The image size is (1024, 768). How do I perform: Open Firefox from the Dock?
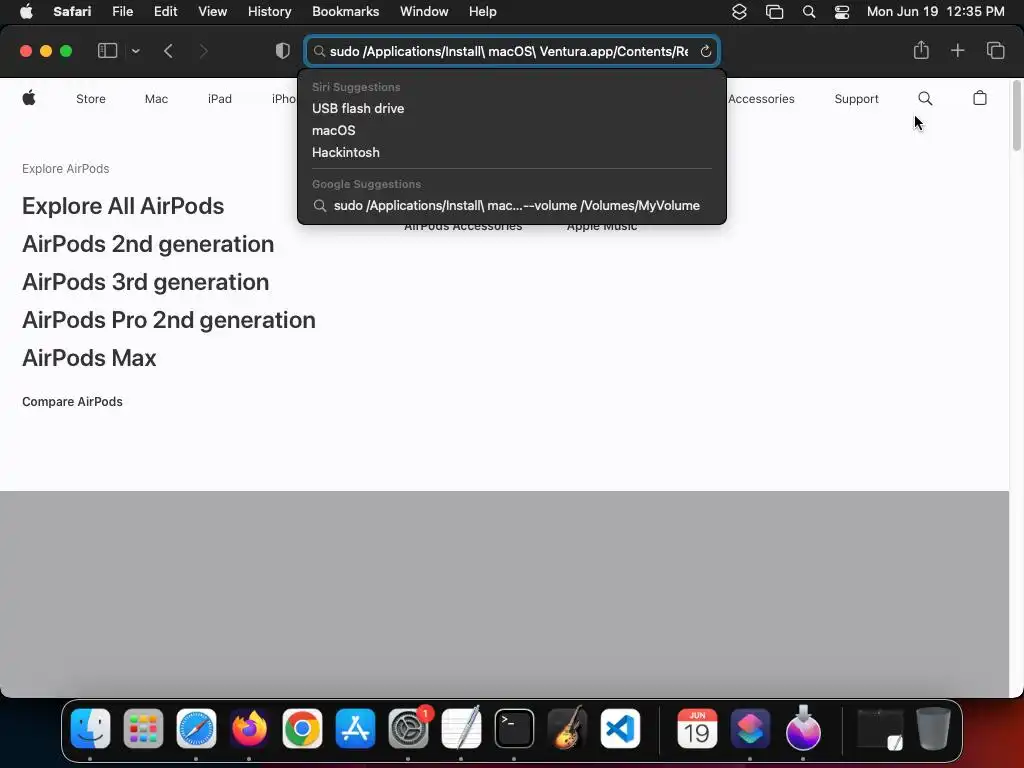(x=249, y=728)
